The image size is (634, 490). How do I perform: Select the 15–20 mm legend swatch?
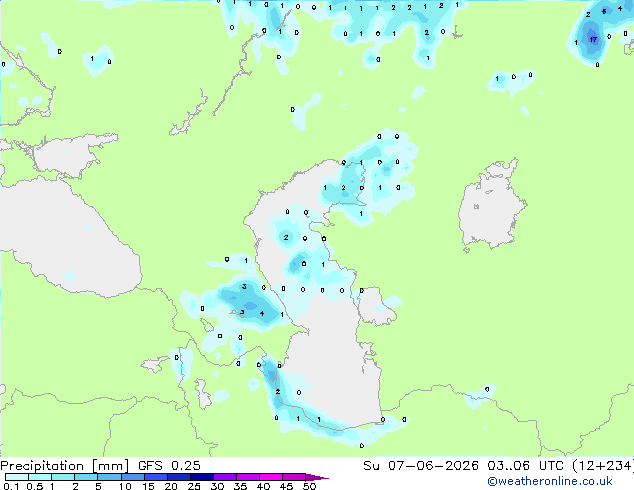coord(155,477)
